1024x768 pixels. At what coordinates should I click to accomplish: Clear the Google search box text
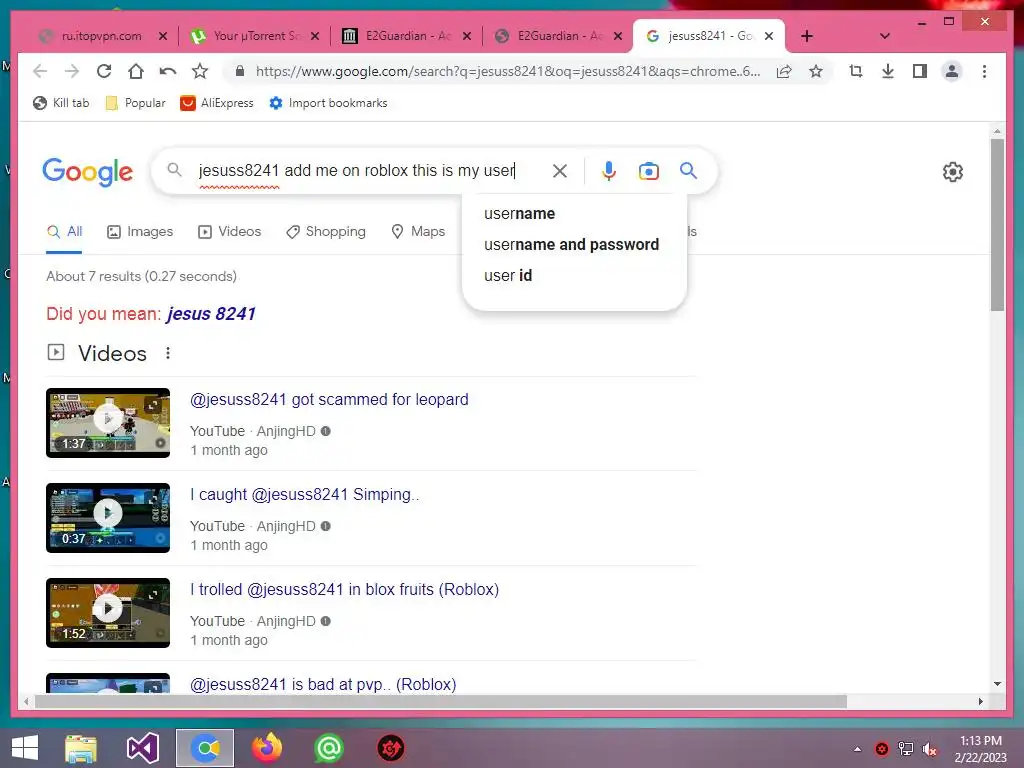click(x=560, y=171)
